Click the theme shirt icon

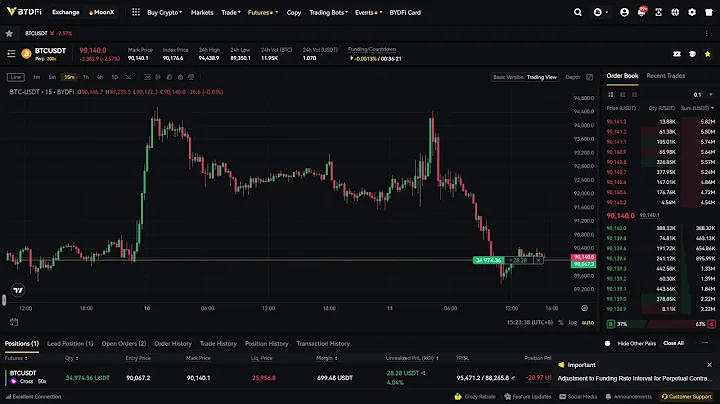[x=709, y=12]
